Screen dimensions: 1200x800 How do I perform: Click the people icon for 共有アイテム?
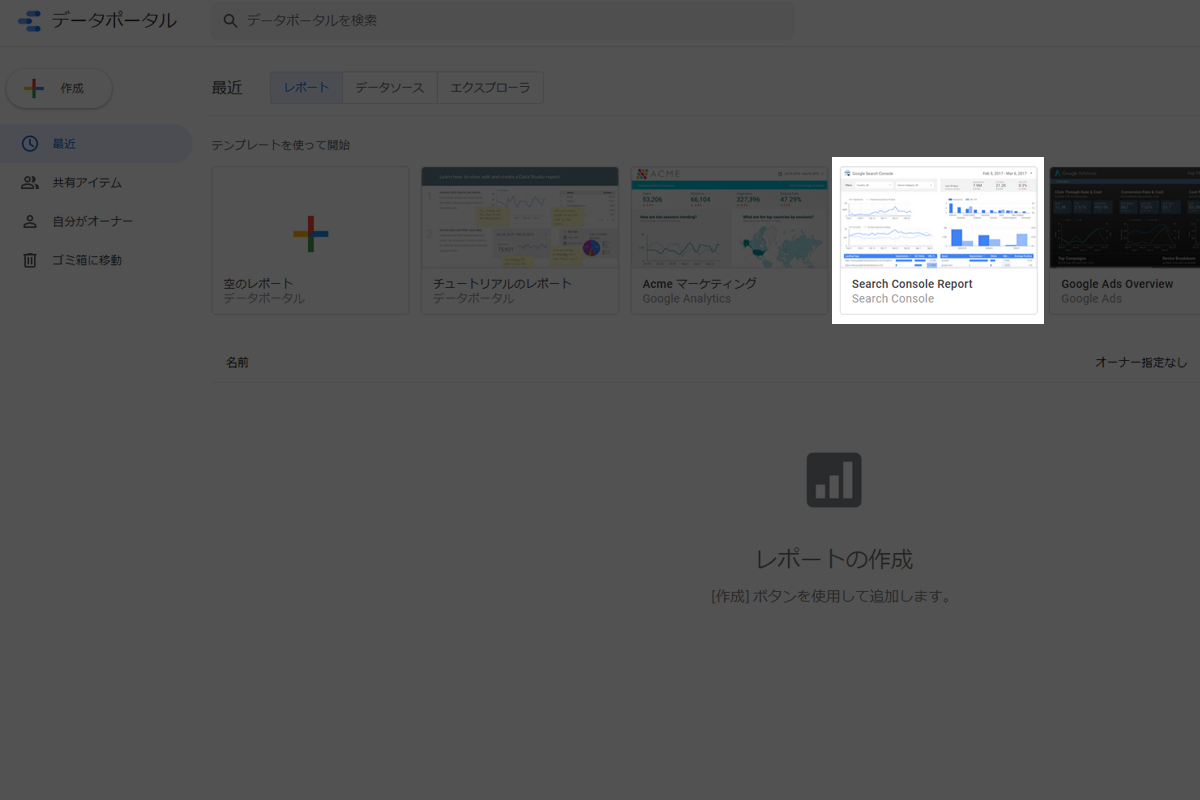[x=30, y=183]
